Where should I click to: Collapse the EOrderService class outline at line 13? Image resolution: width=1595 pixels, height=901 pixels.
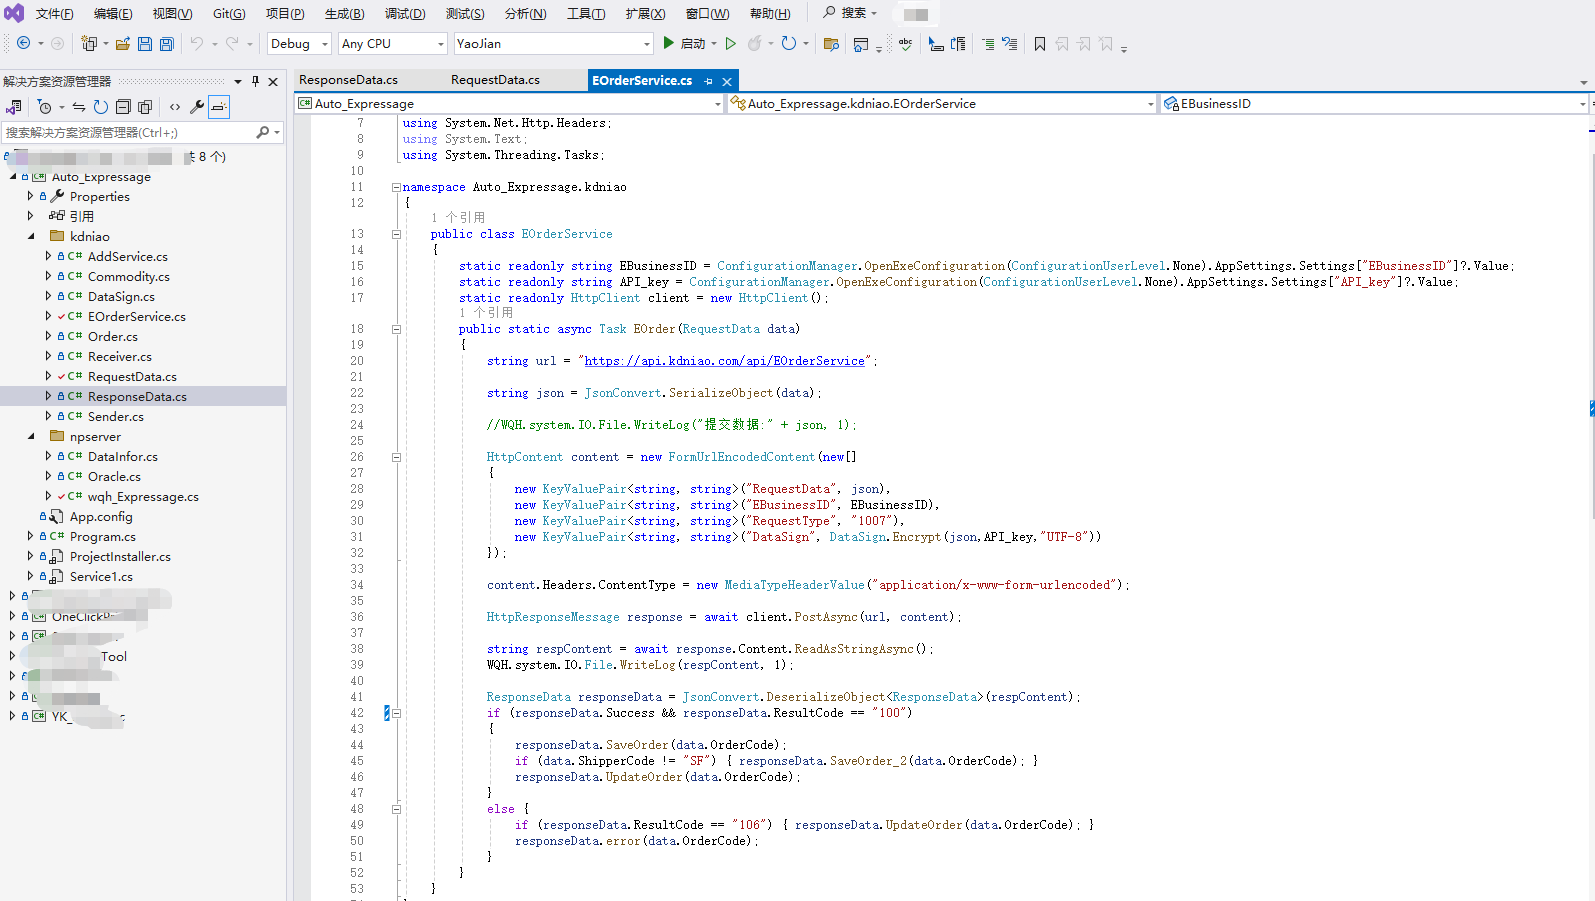396,234
